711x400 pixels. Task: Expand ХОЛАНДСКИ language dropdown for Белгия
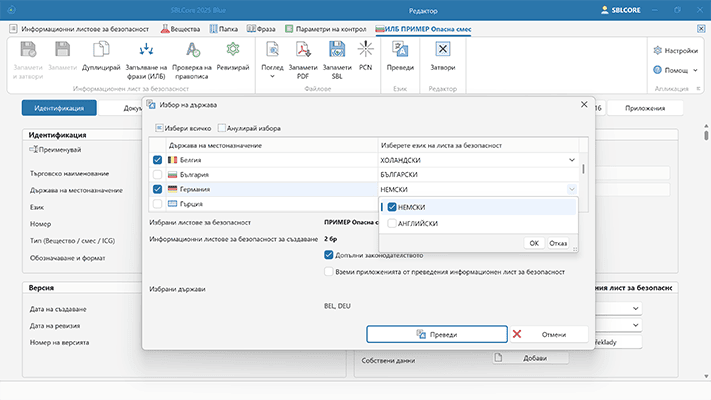pos(572,160)
